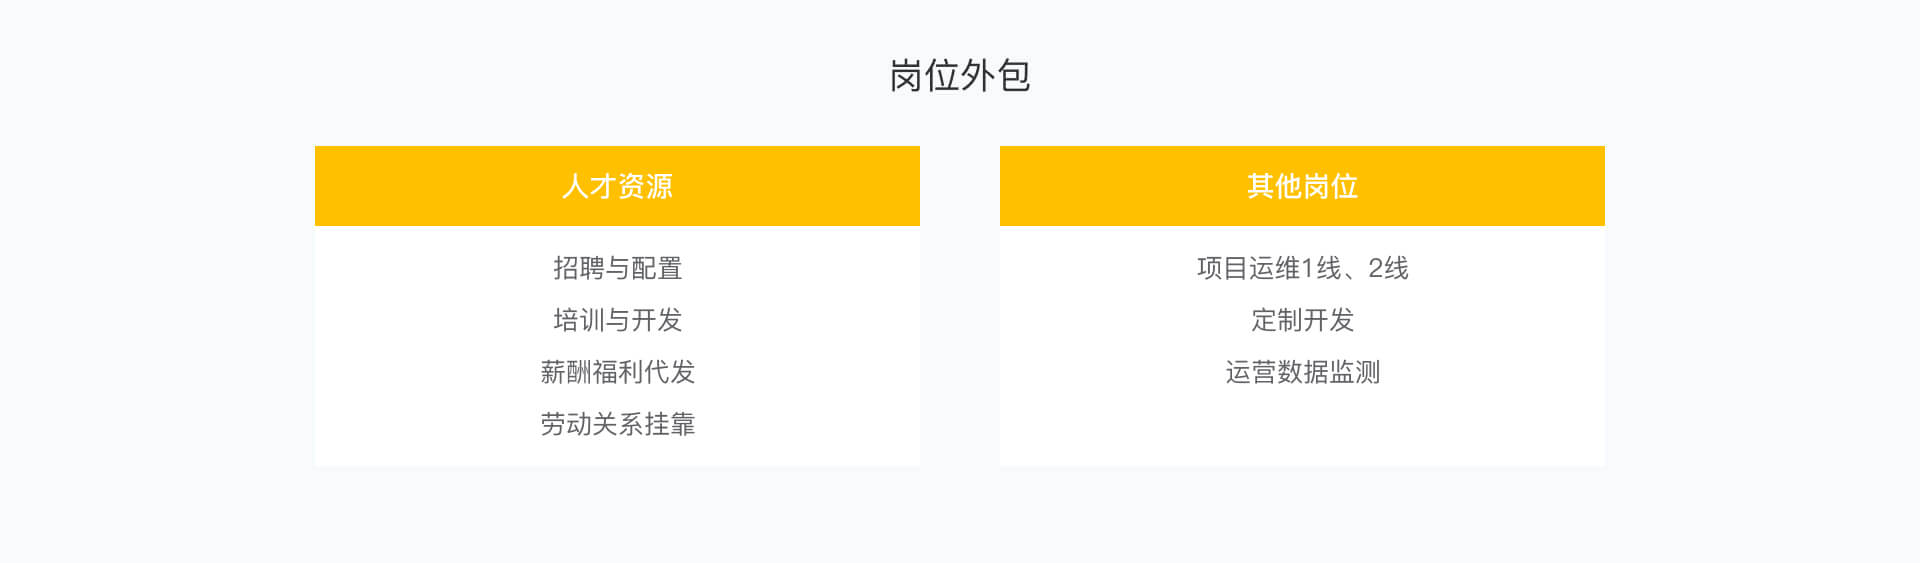
Task: Click blank white space below 运营数据监测
Action: tap(1302, 428)
